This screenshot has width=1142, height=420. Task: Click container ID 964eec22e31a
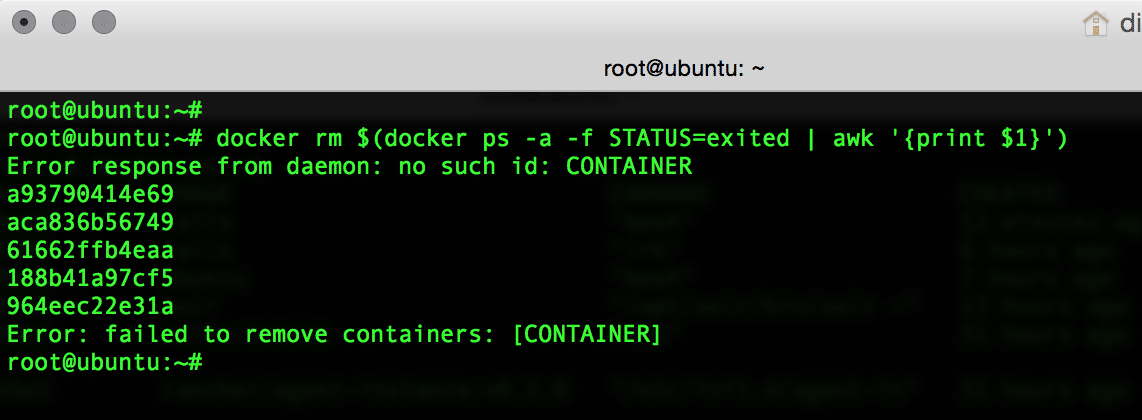pos(90,306)
